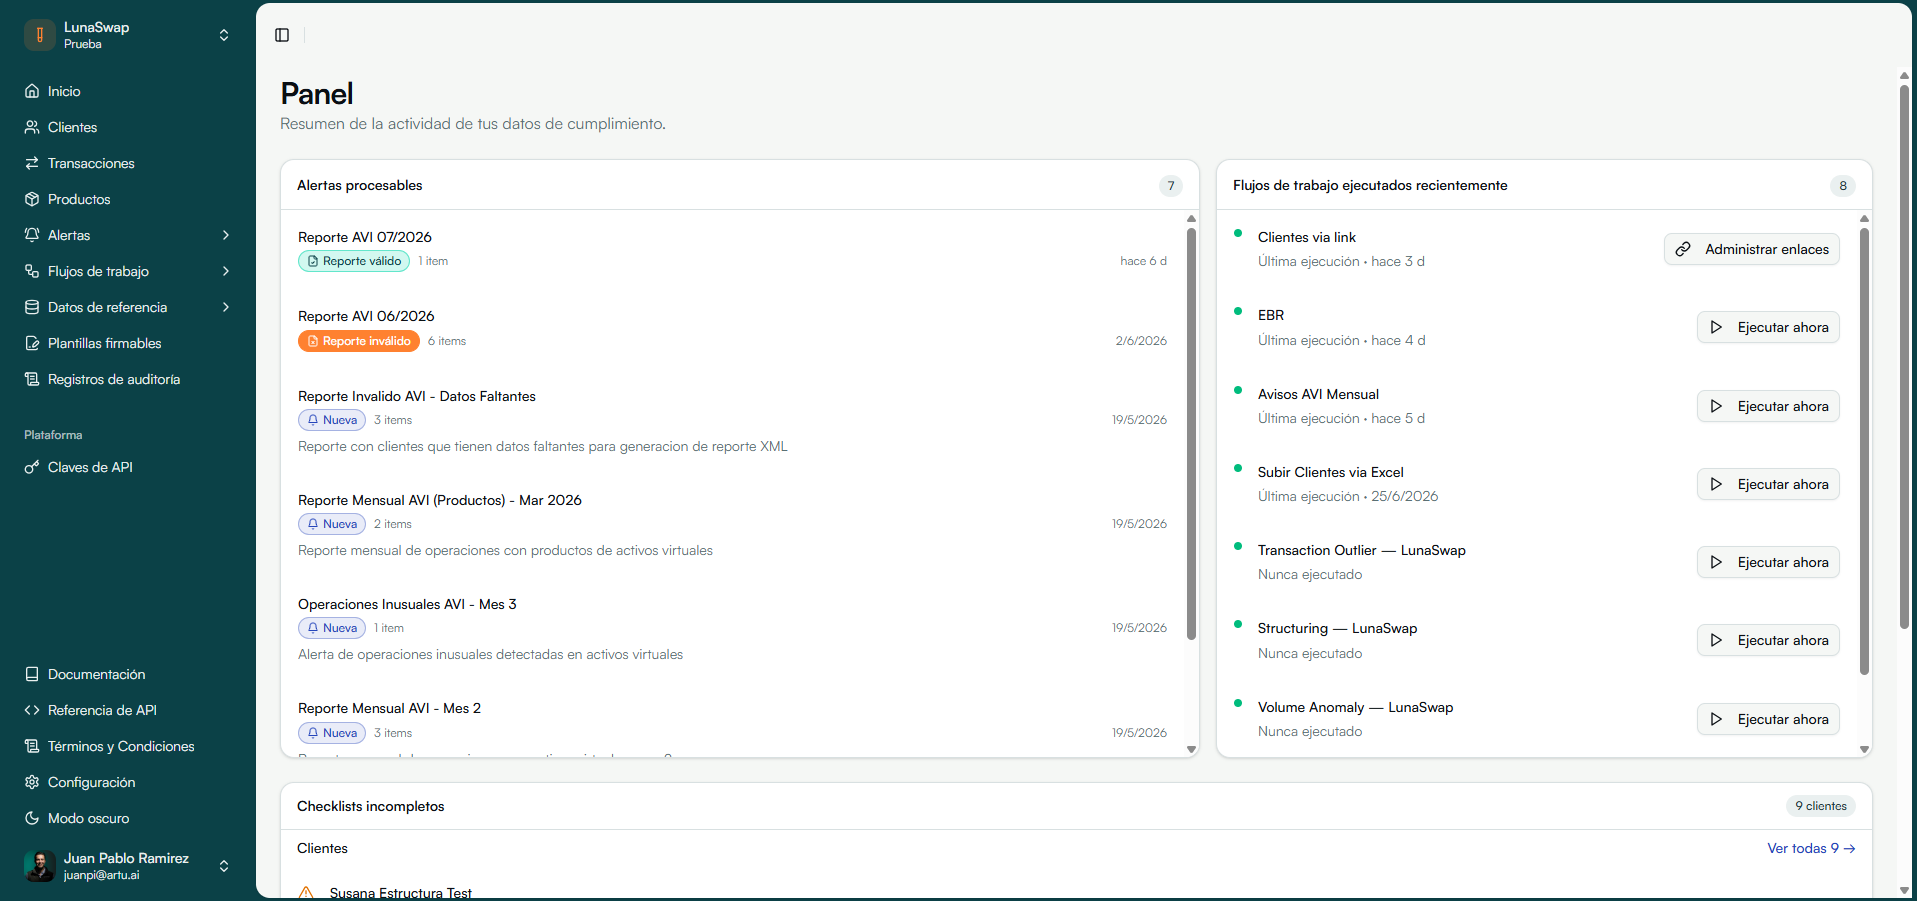This screenshot has width=1917, height=901.
Task: Open the LunaSwap workspace switcher chevrons
Action: [x=224, y=35]
